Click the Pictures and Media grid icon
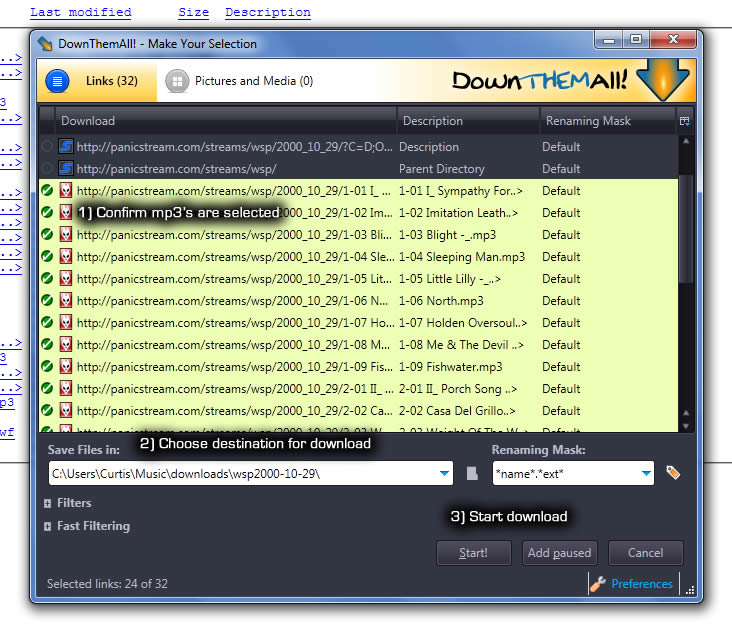Image resolution: width=732 pixels, height=630 pixels. [x=176, y=81]
